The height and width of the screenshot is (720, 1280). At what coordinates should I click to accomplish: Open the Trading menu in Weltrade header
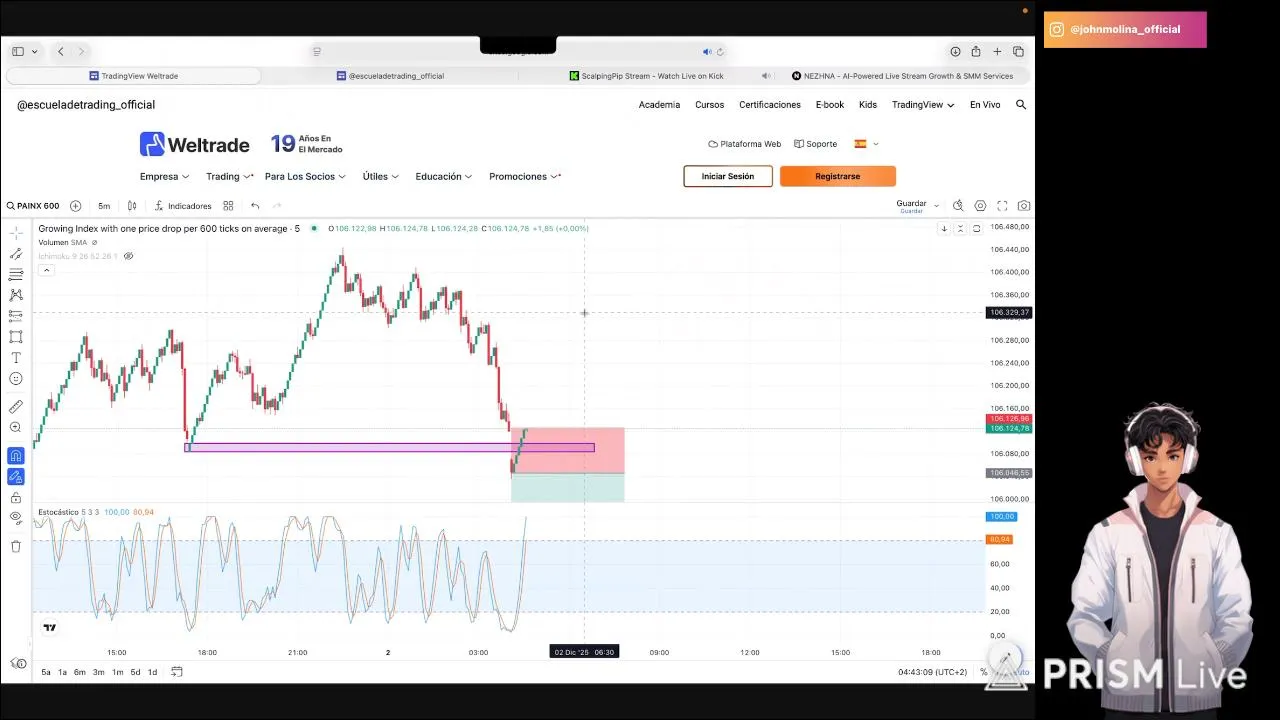229,177
